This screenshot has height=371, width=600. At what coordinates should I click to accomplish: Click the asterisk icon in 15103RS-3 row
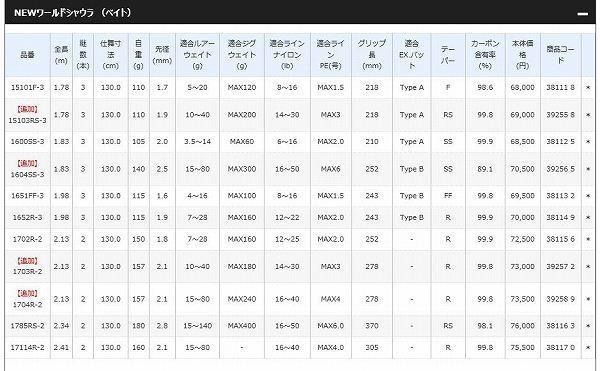[x=588, y=115]
